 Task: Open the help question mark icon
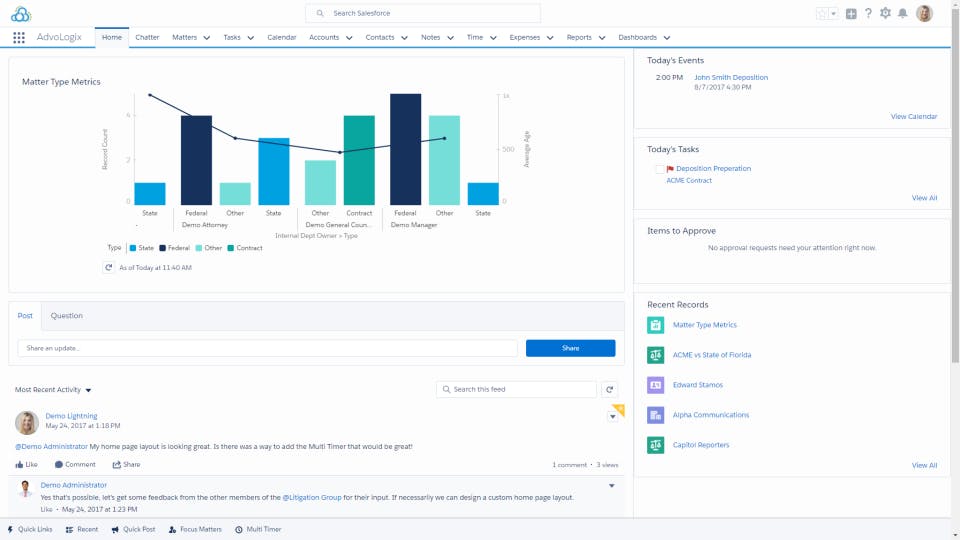point(868,13)
